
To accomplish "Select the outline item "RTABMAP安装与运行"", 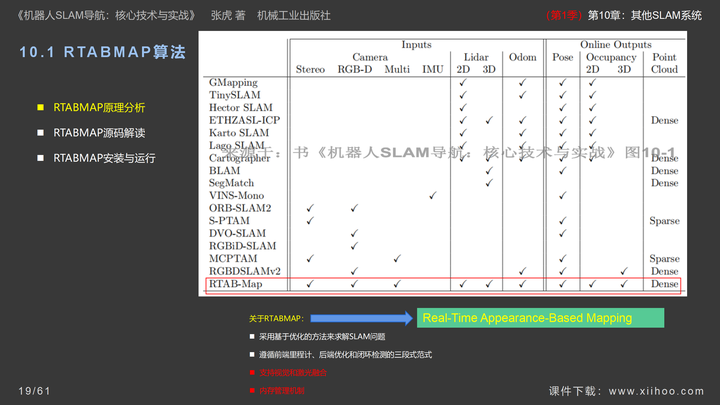I will click(104, 158).
